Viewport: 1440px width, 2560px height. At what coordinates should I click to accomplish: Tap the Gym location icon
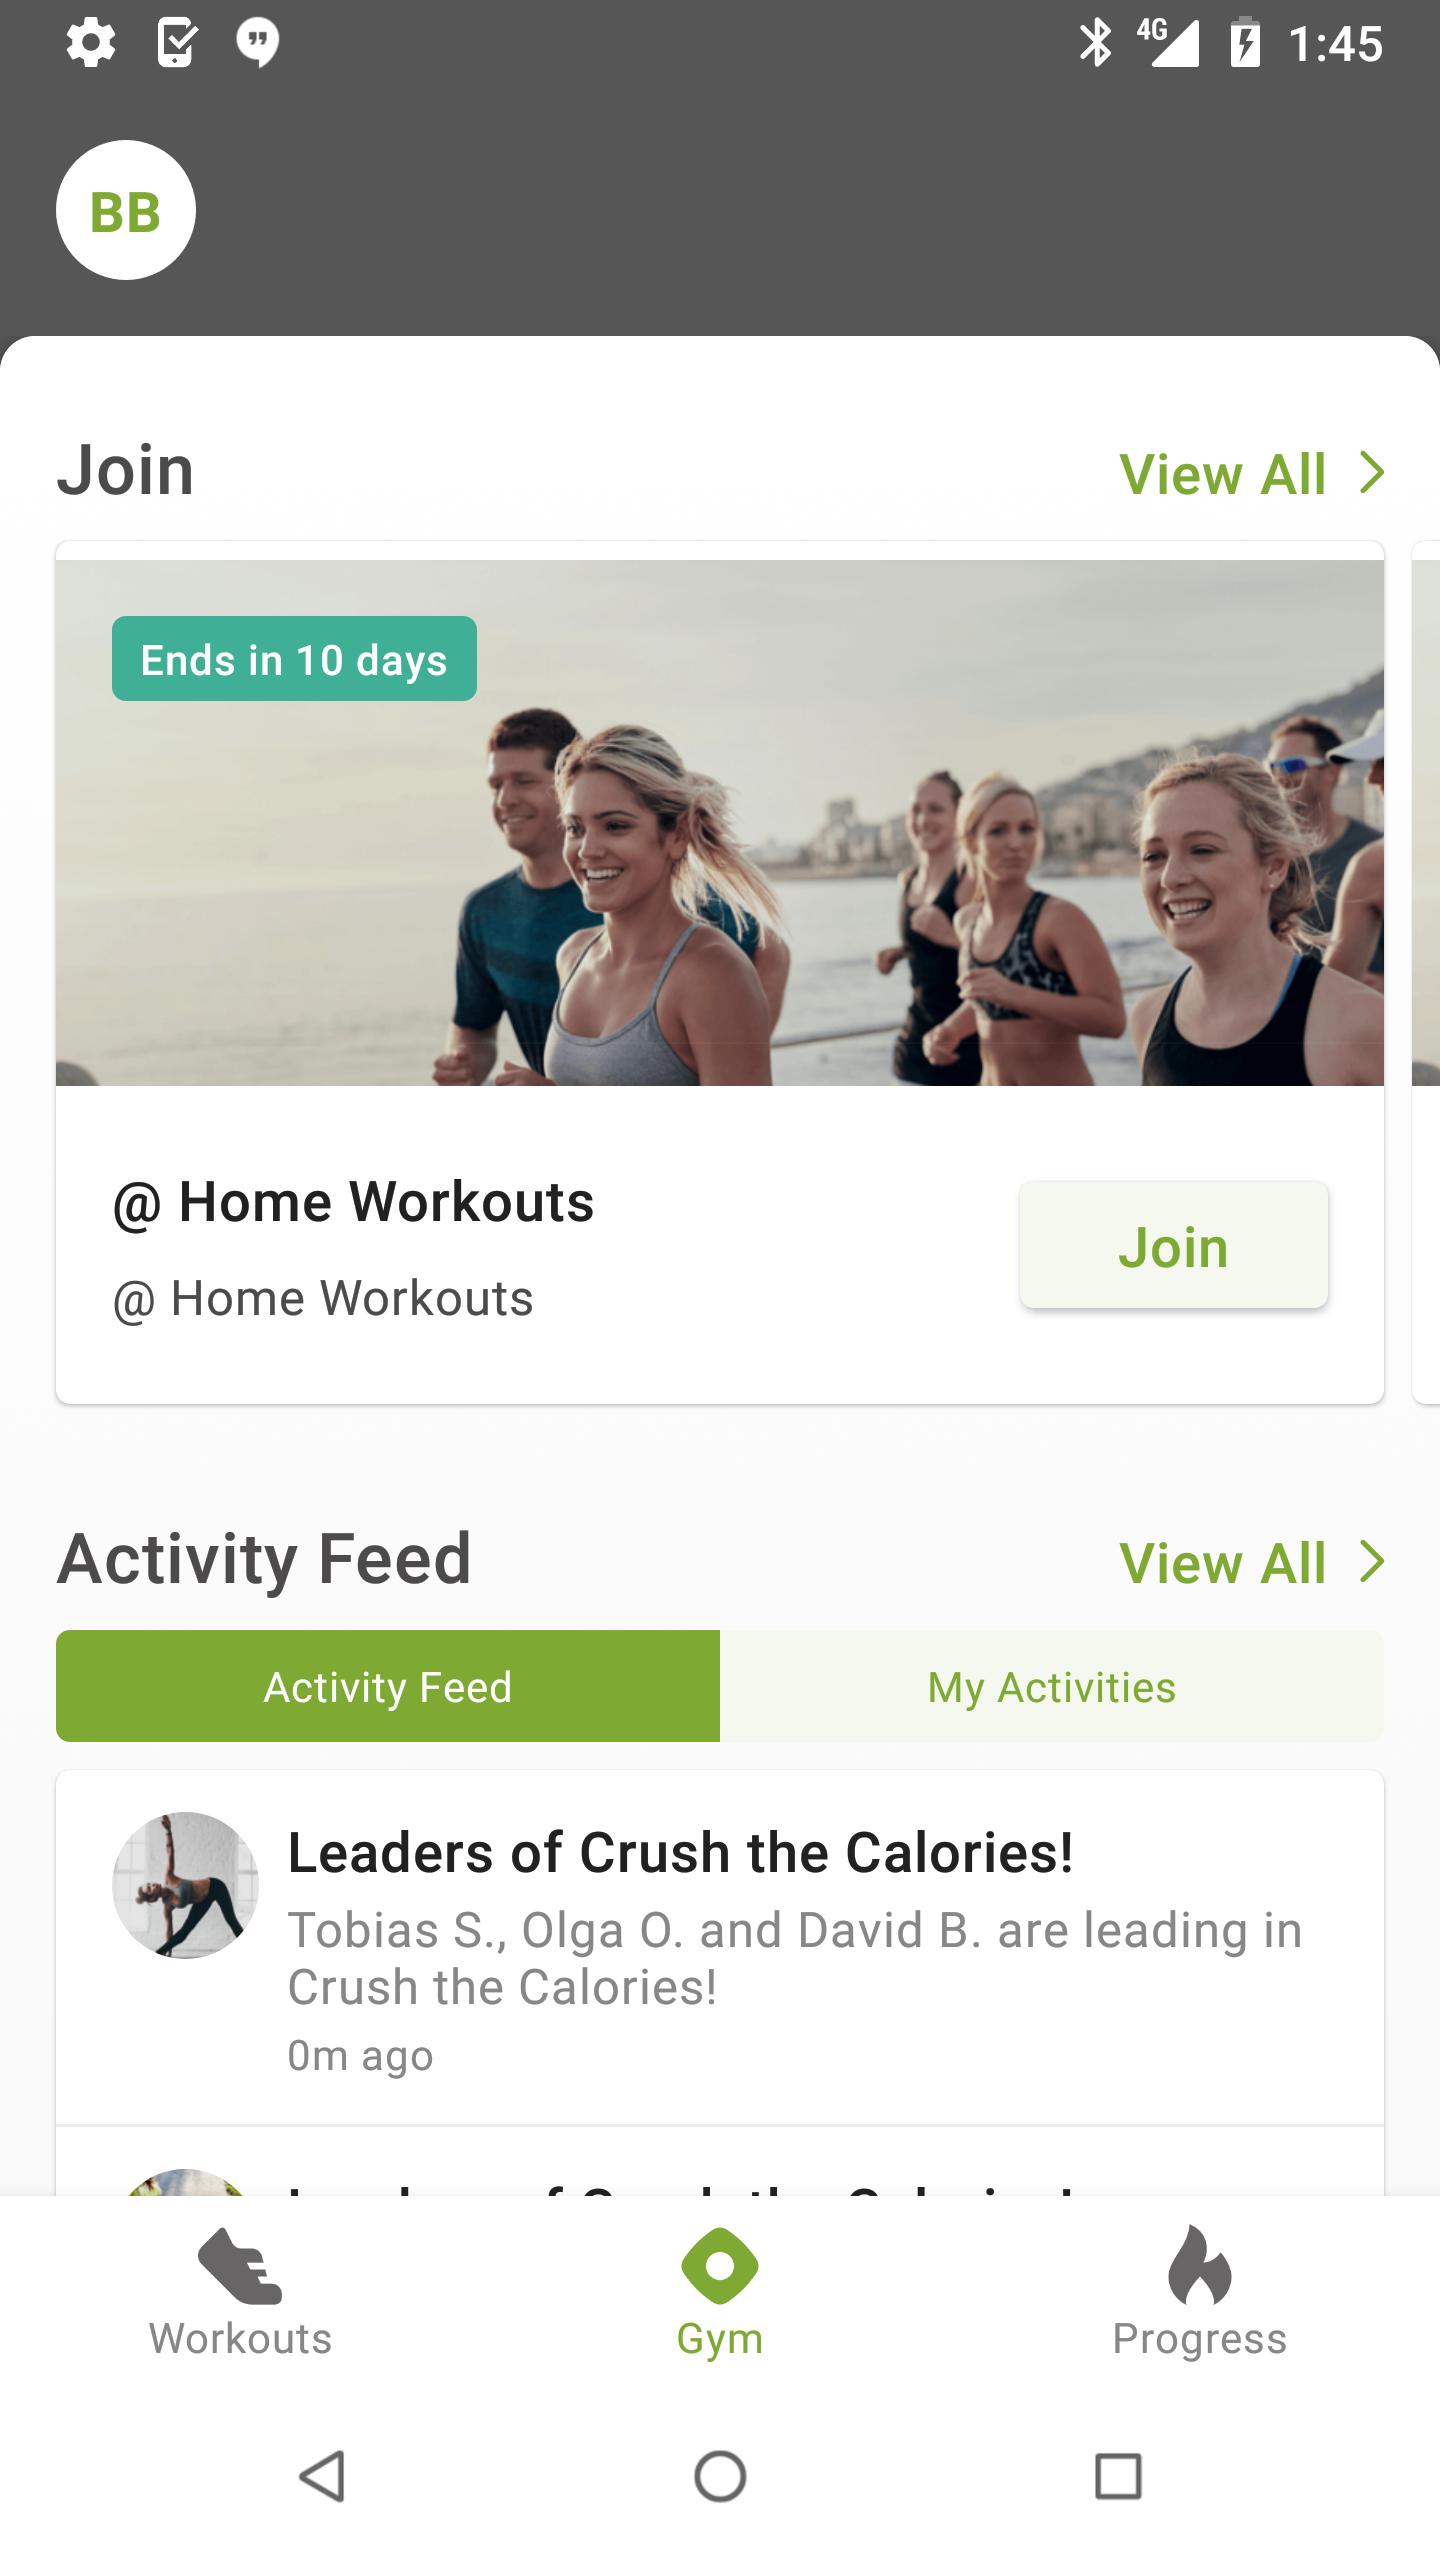[720, 2265]
